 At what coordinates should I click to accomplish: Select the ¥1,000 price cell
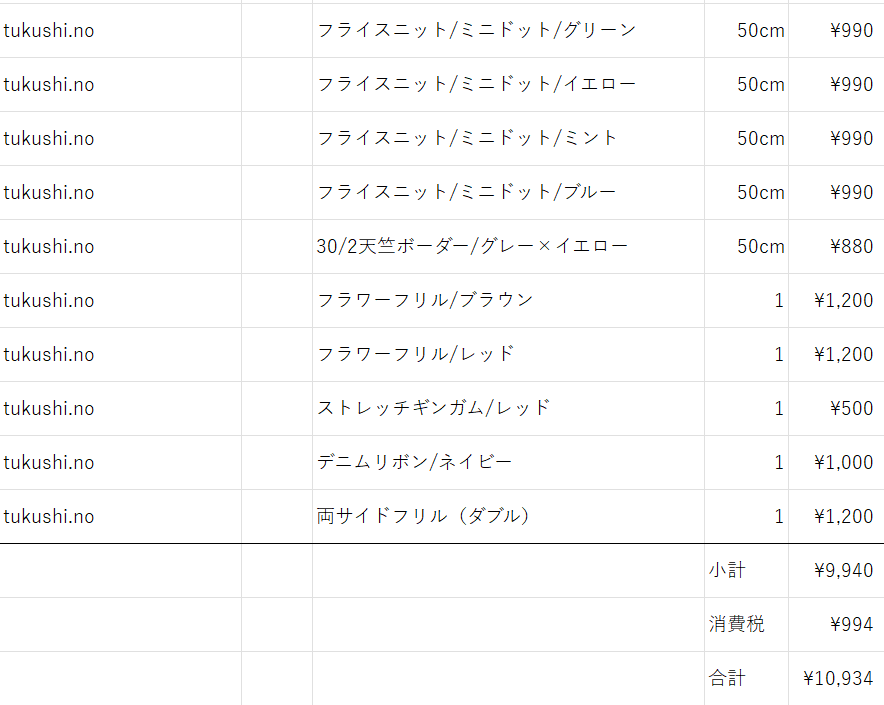point(836,462)
